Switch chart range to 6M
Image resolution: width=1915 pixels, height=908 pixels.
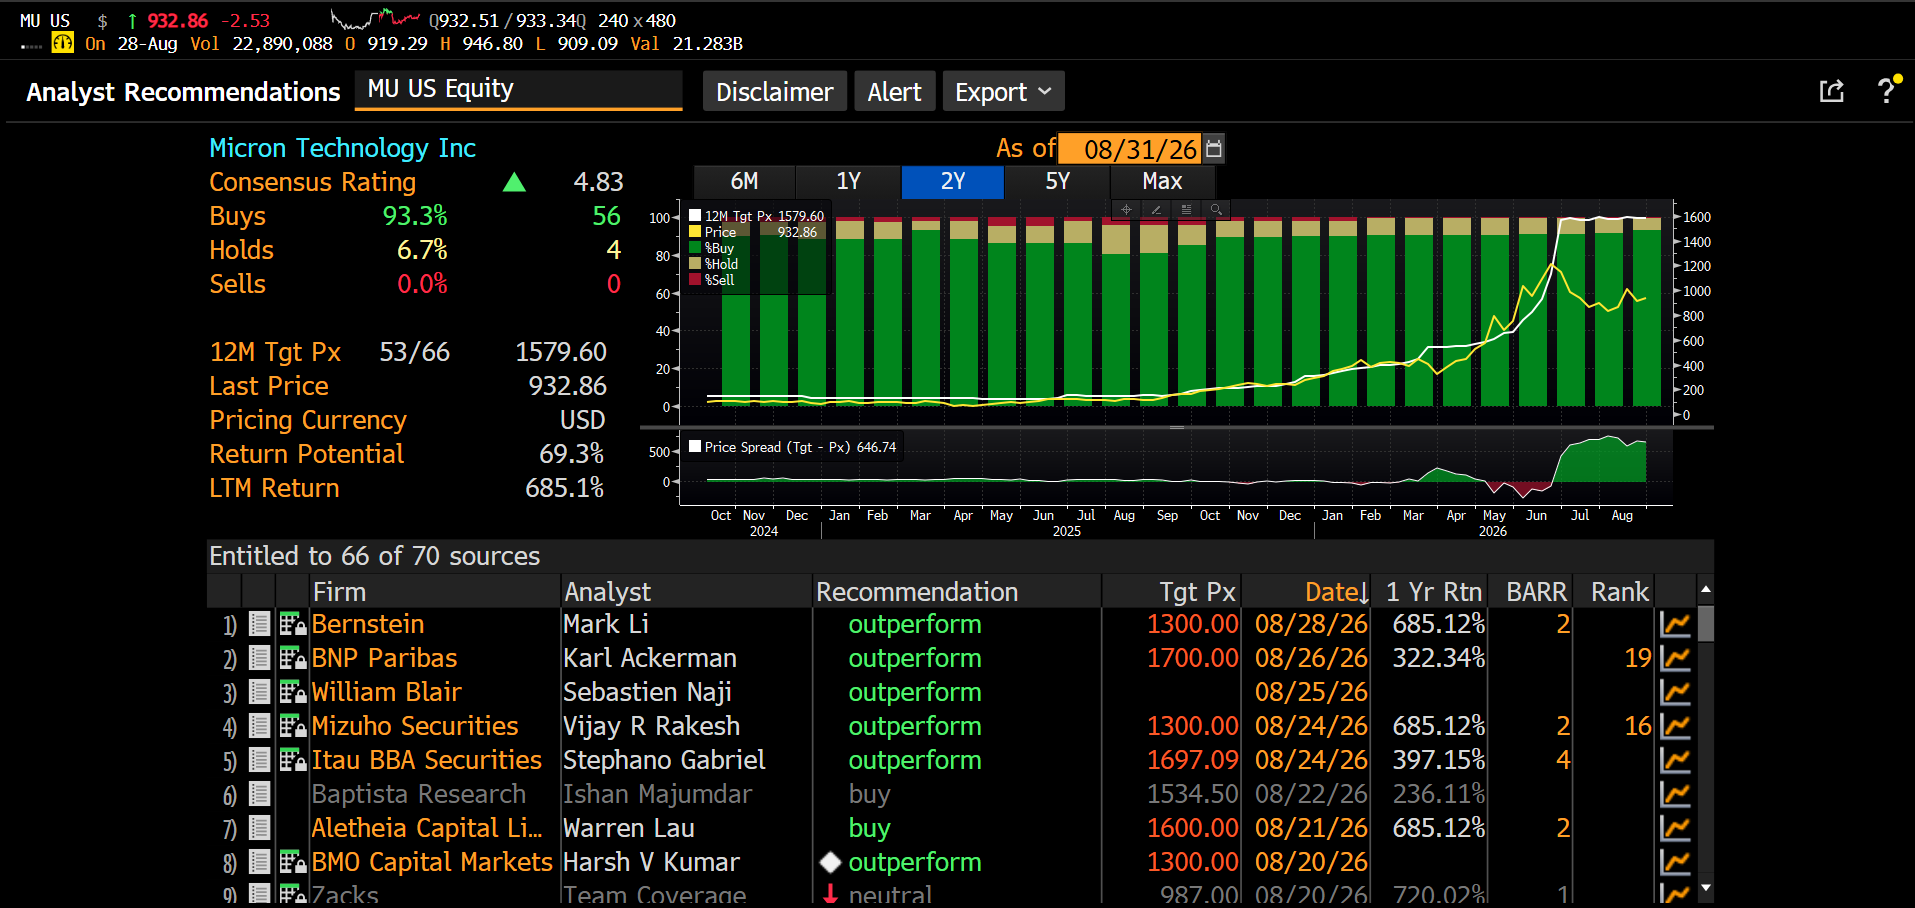[x=744, y=182]
